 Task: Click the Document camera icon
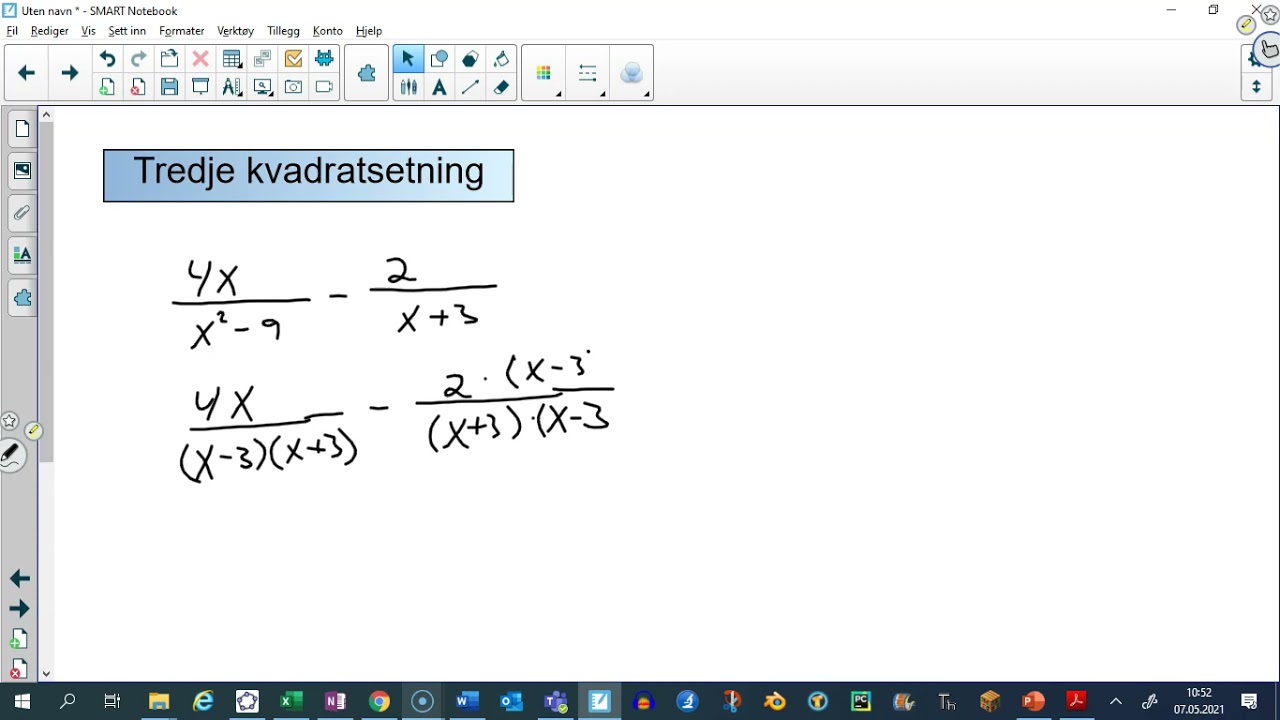coord(324,87)
